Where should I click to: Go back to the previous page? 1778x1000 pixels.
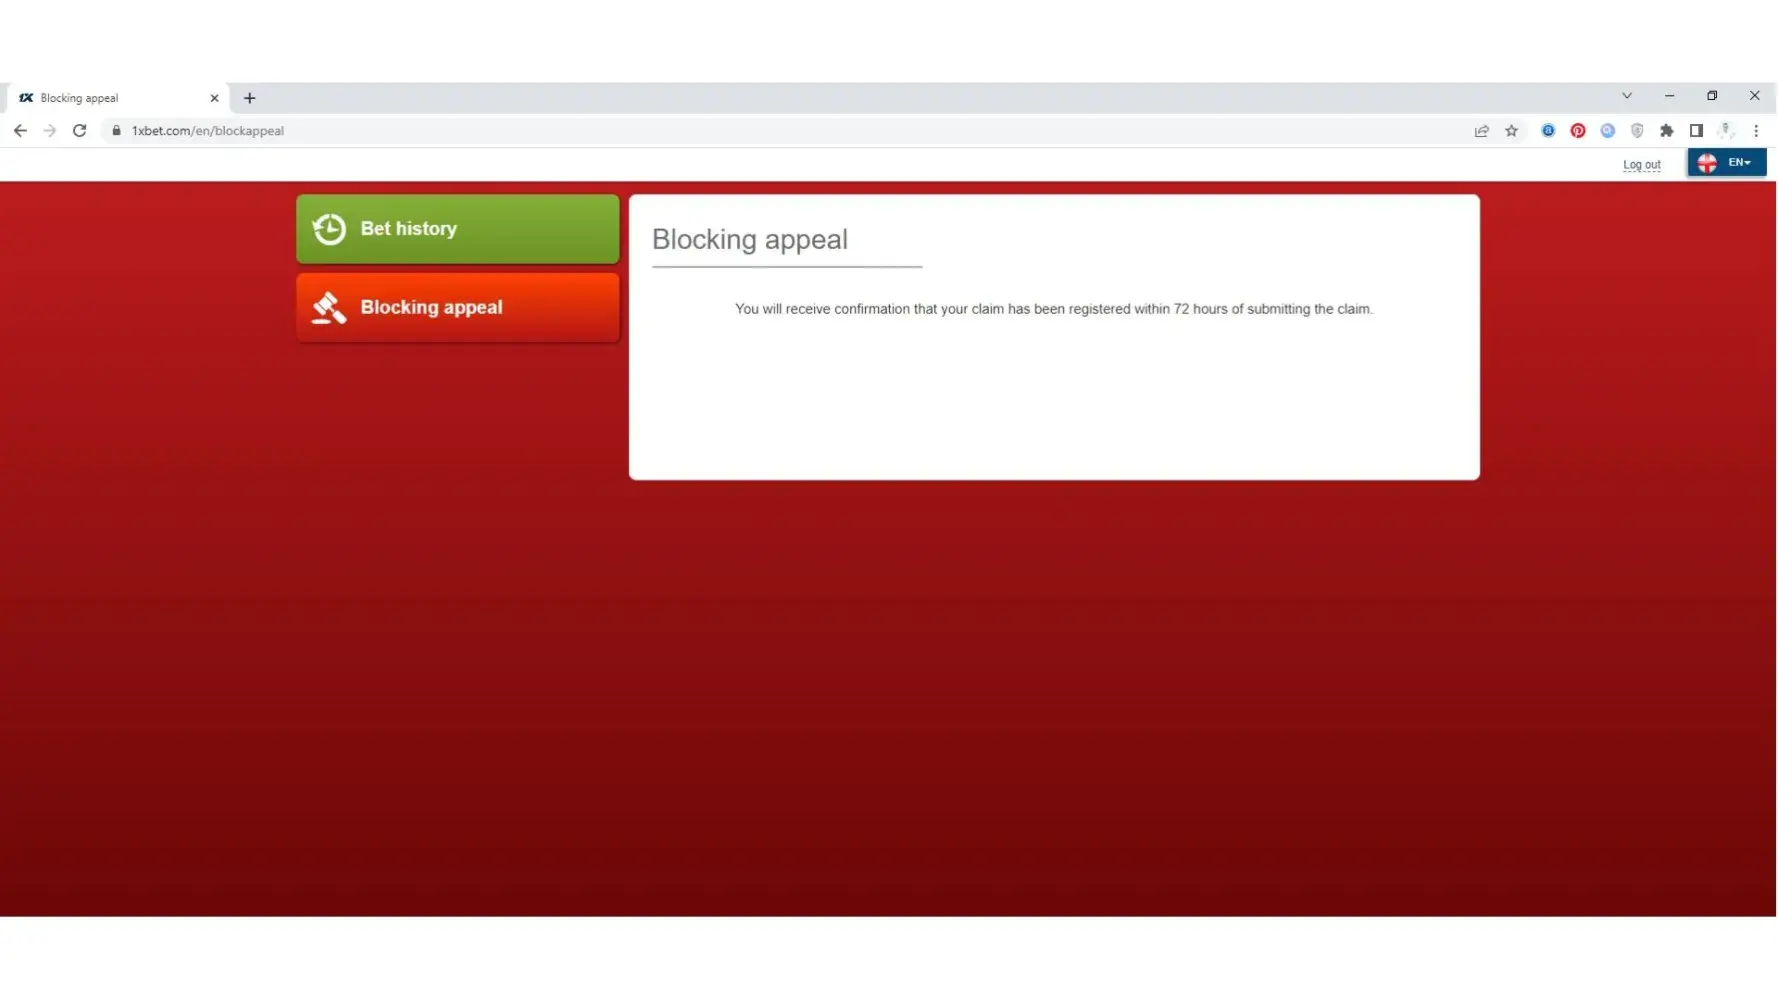tap(20, 131)
